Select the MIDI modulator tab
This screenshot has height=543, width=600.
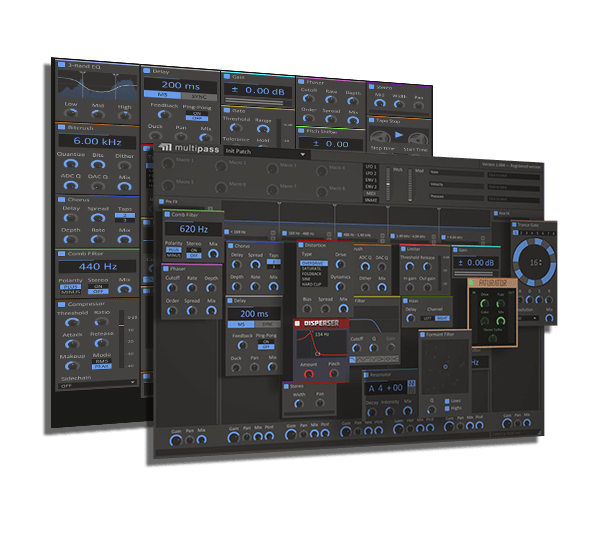click(x=370, y=193)
